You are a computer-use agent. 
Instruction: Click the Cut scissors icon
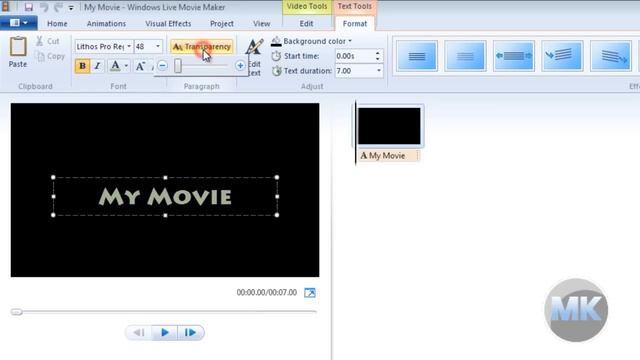(x=40, y=41)
